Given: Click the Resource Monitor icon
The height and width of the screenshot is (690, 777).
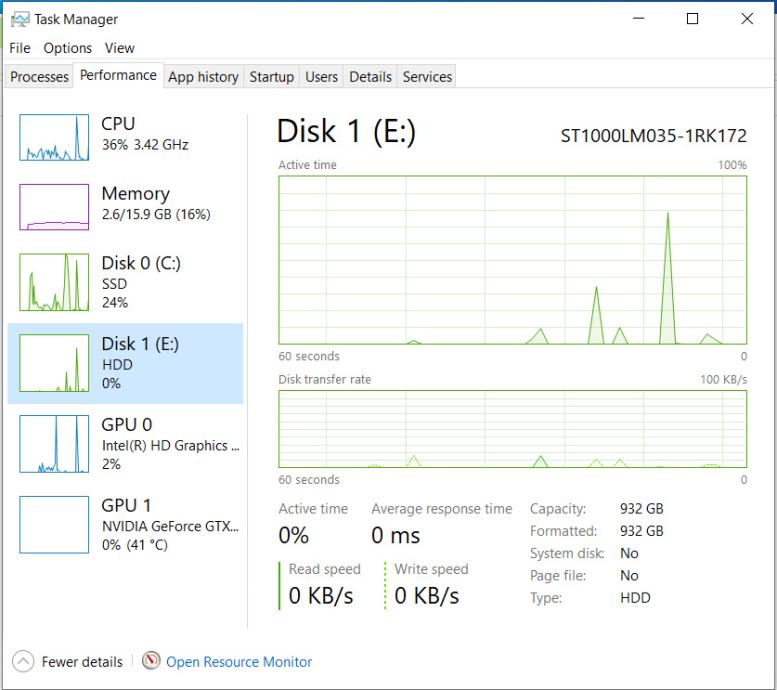Looking at the screenshot, I should tap(152, 661).
